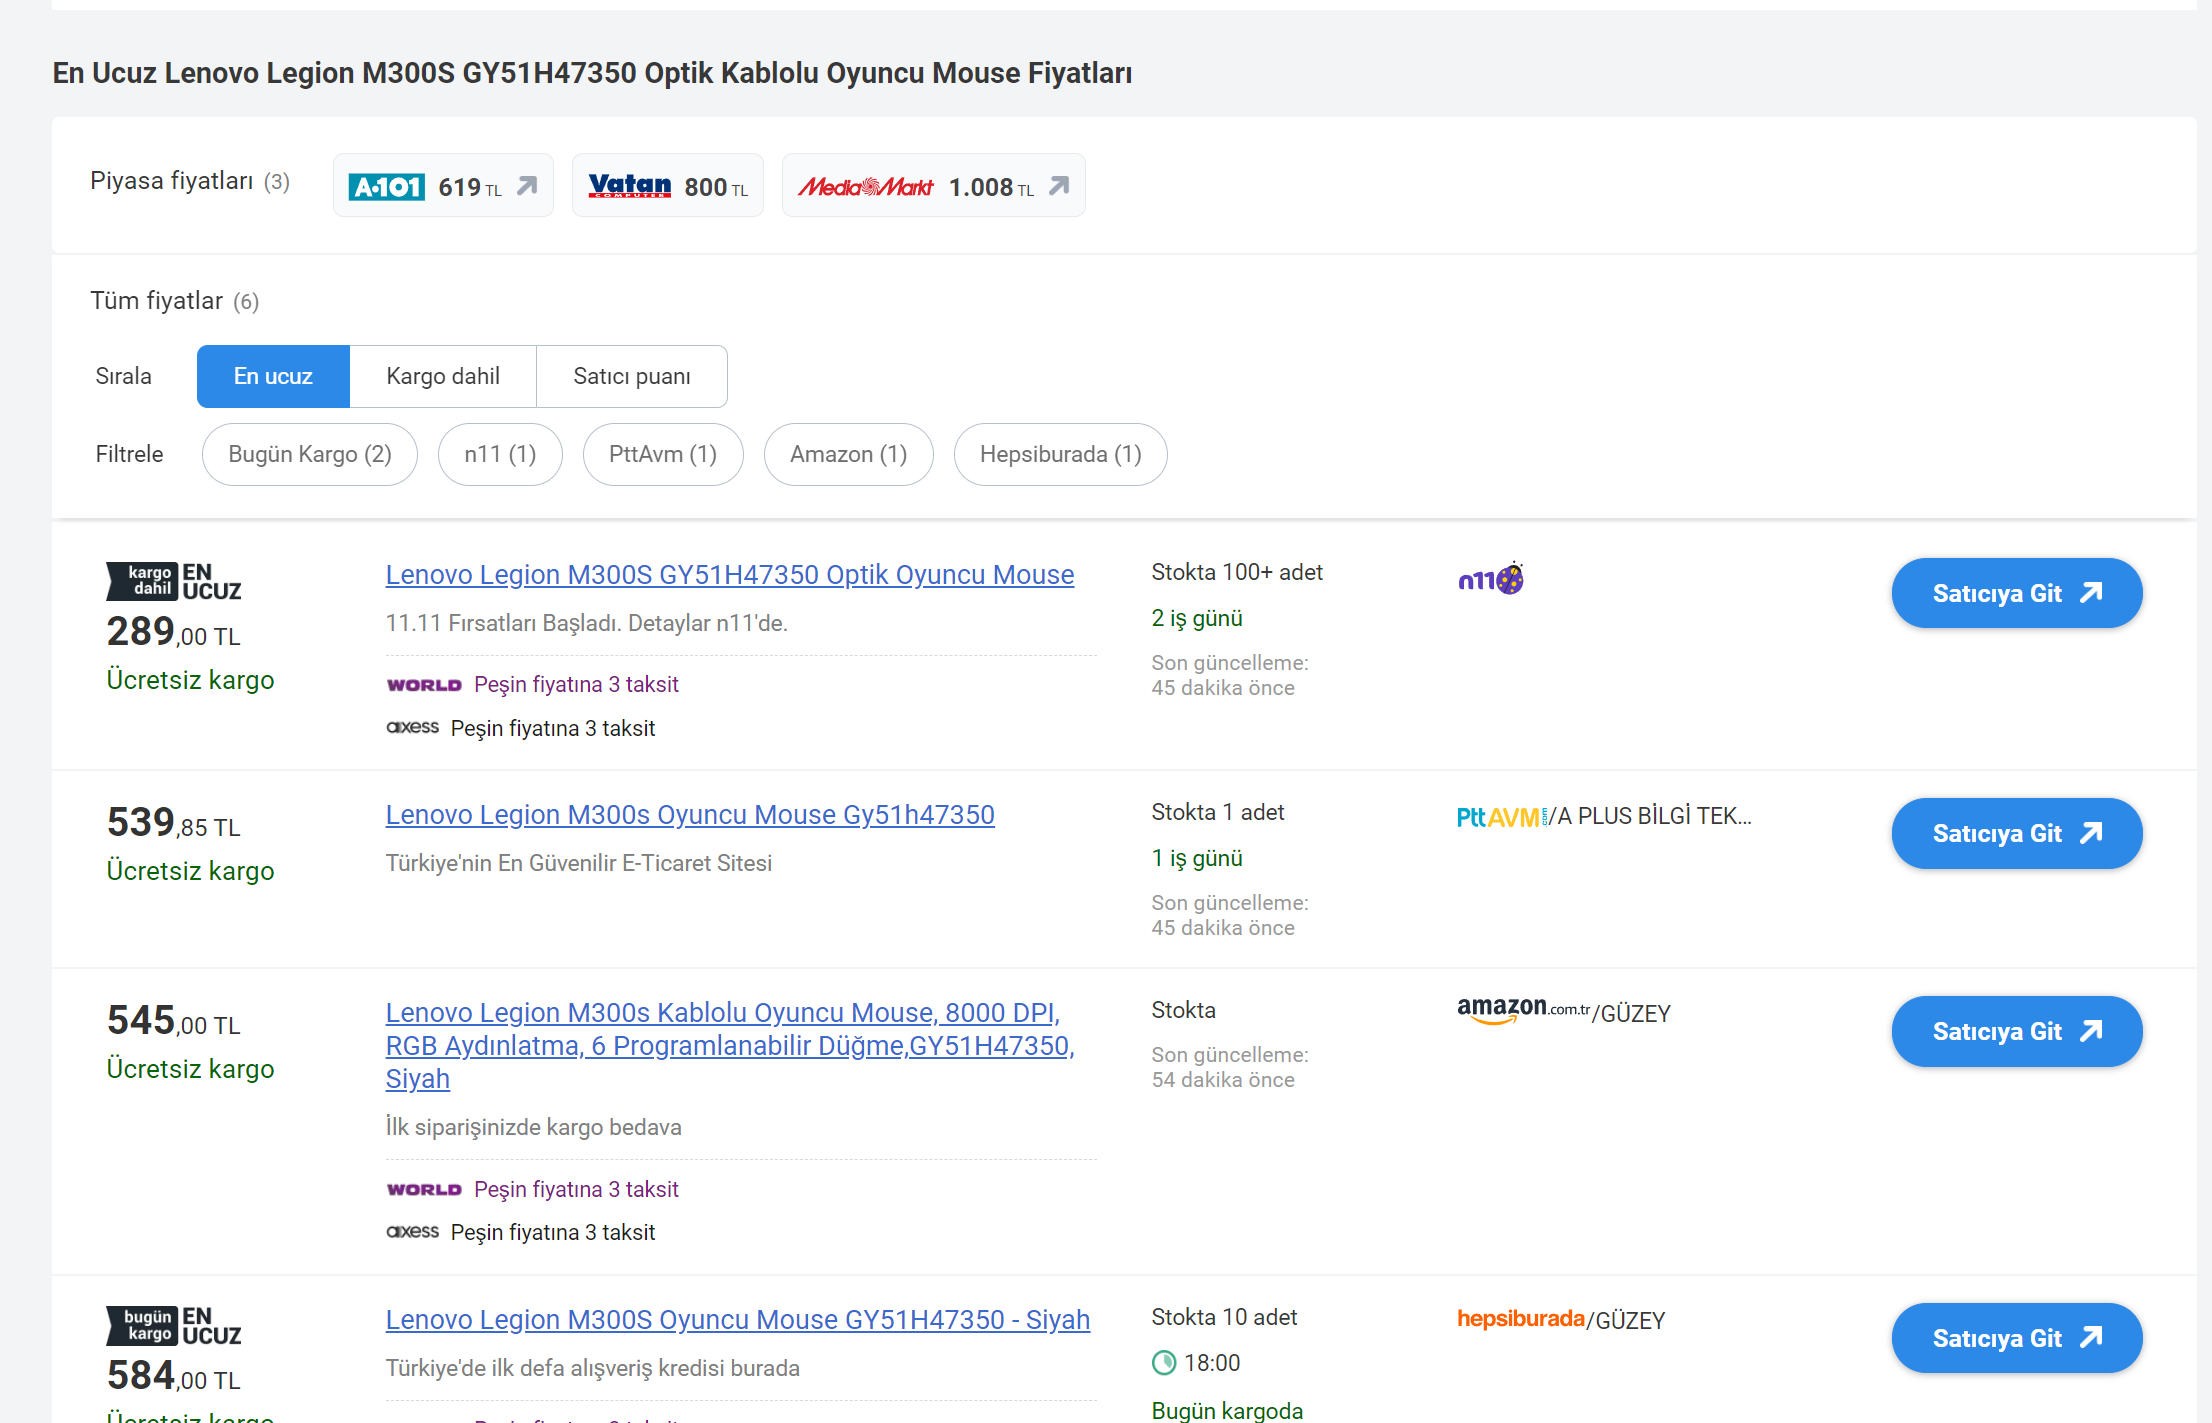
Task: Click '1 iş günü' delivery text
Action: pos(1197,858)
